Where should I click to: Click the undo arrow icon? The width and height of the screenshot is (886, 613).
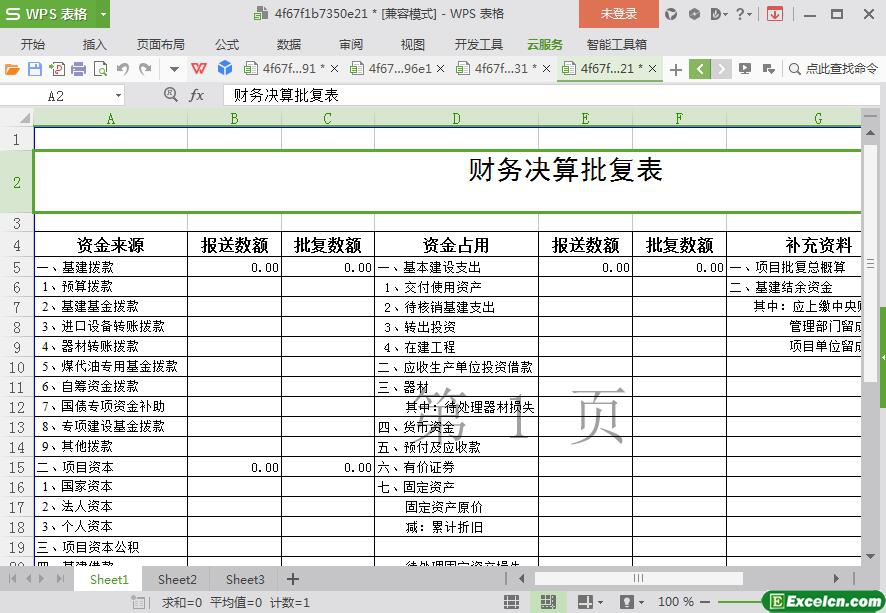tap(123, 69)
